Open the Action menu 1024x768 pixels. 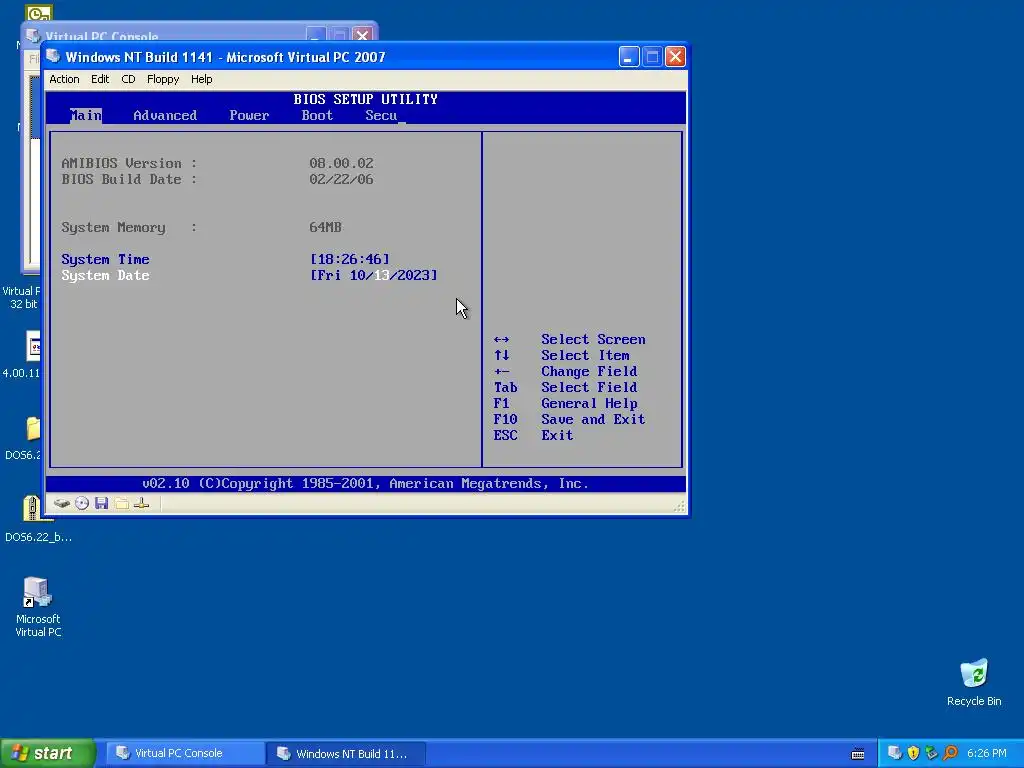point(64,79)
